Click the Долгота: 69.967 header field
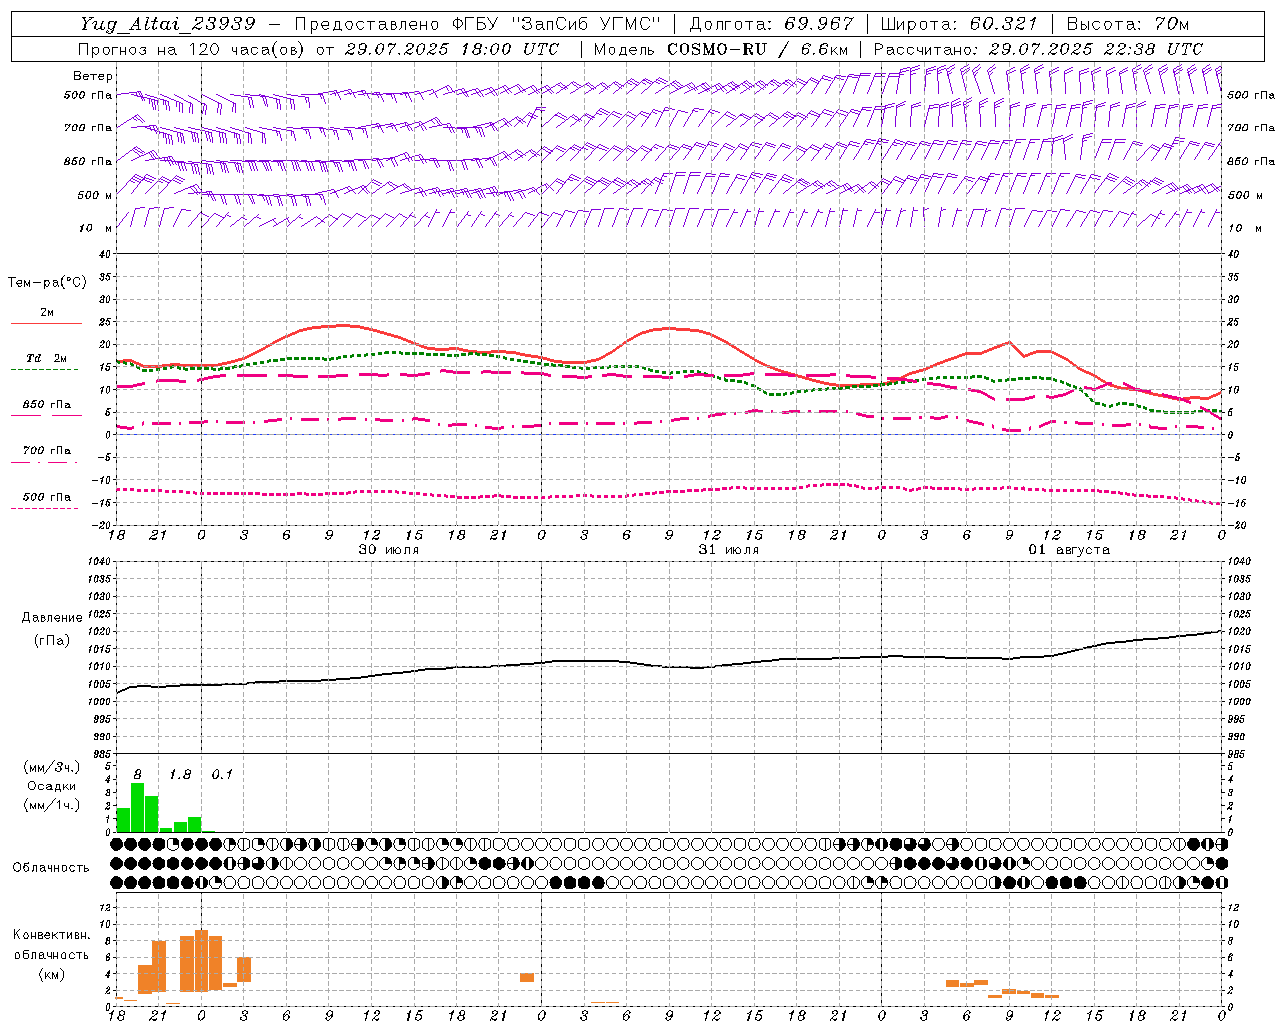Screen dimensions: 1280x1024 coord(772,24)
